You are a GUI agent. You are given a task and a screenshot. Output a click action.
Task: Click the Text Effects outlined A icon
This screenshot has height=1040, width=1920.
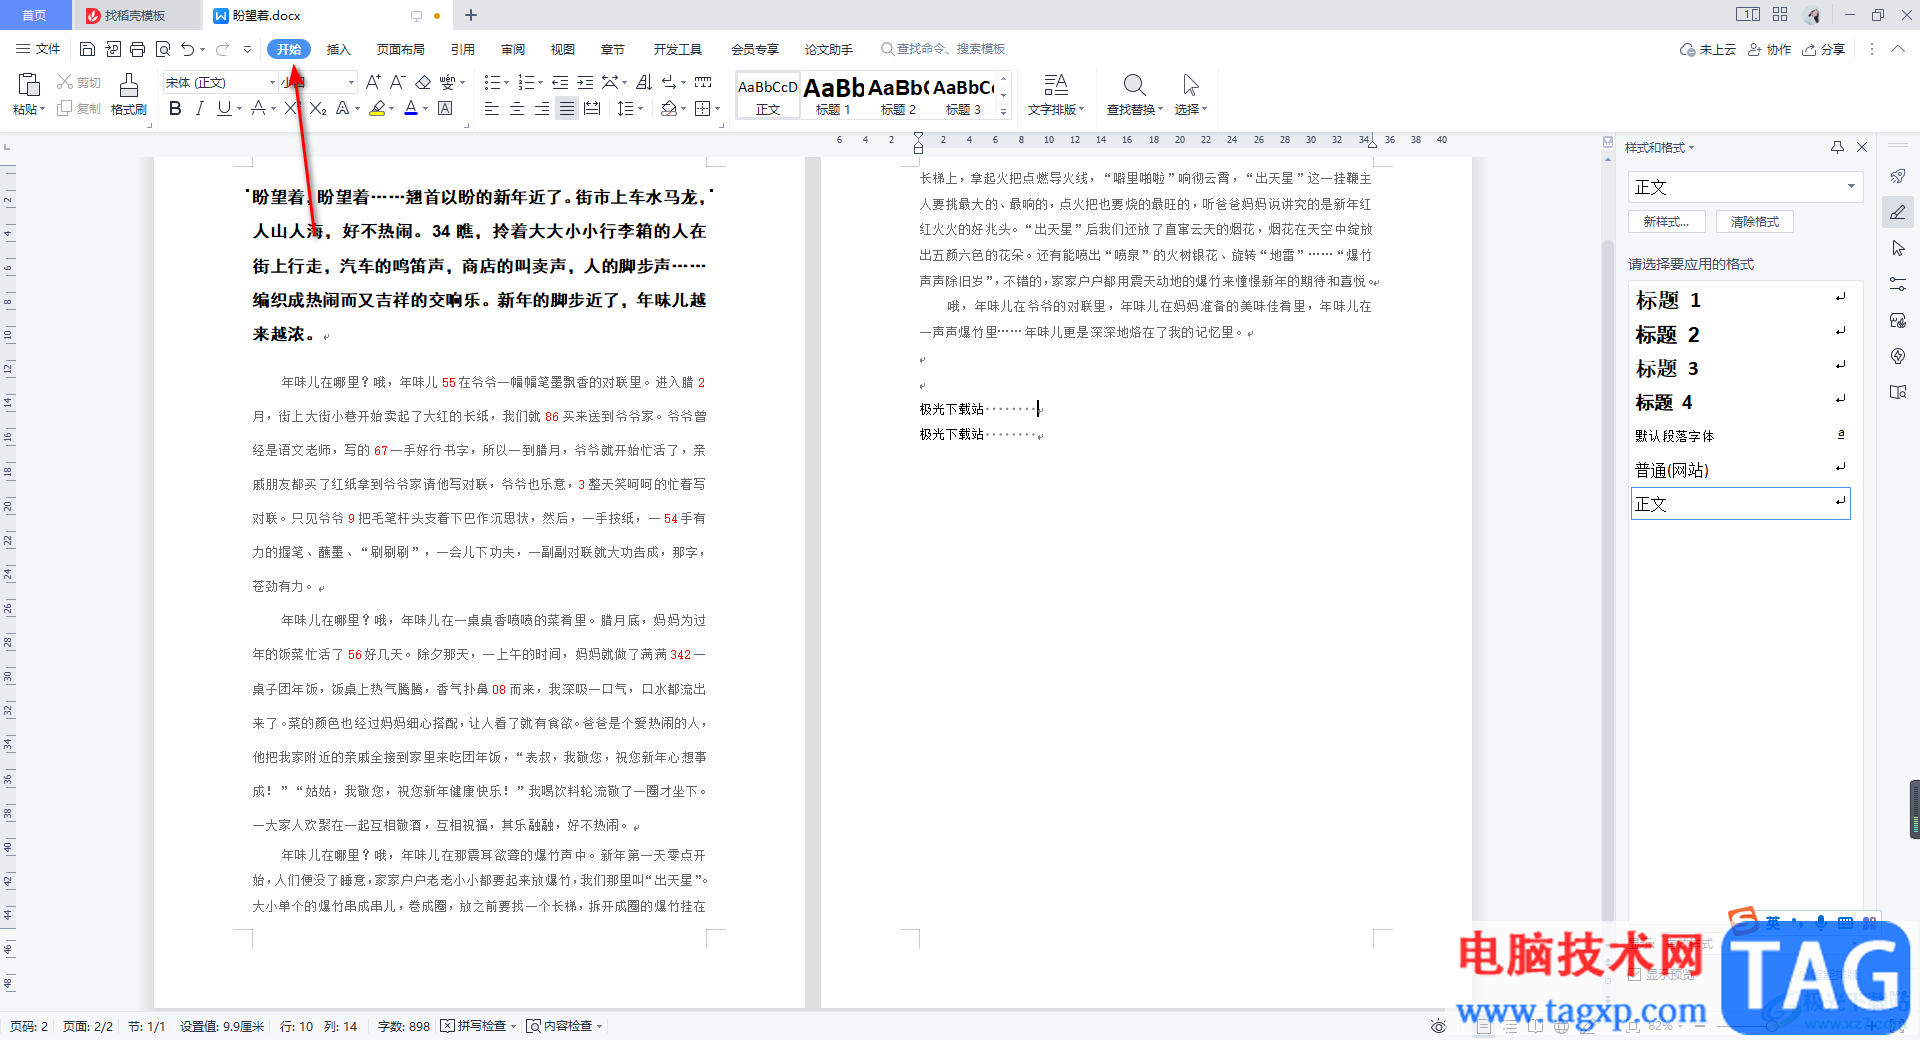click(x=343, y=108)
